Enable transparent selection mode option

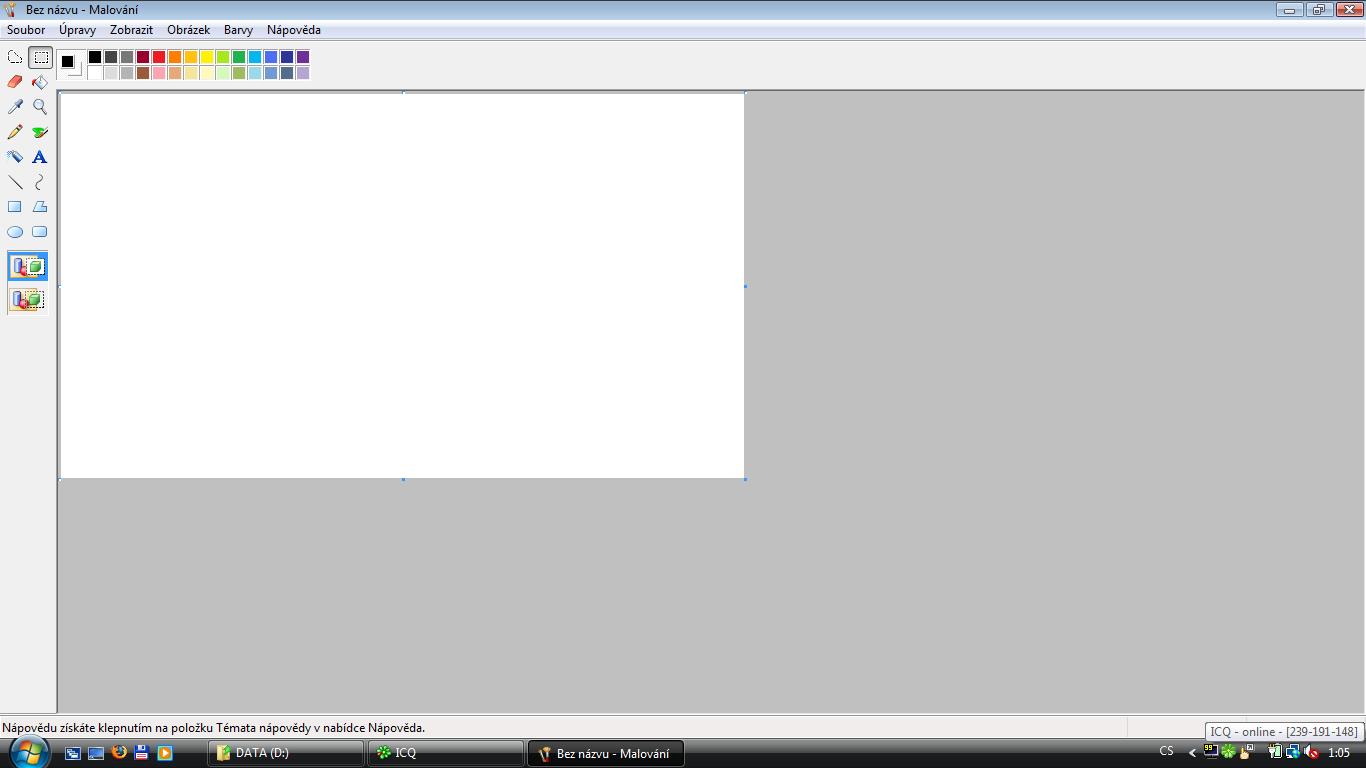coord(28,299)
